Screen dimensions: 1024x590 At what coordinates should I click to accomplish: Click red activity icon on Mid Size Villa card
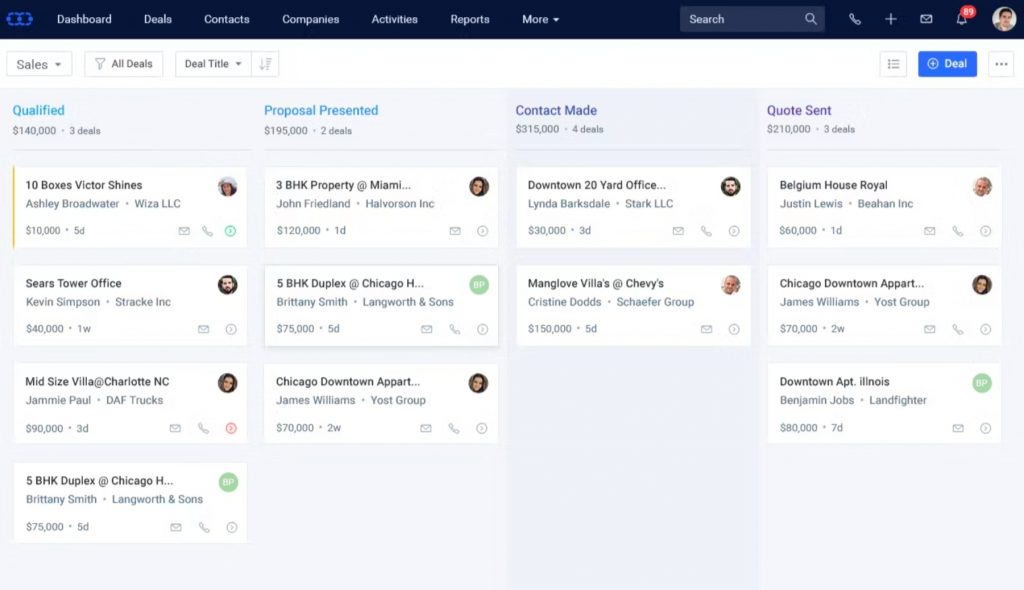(x=231, y=428)
